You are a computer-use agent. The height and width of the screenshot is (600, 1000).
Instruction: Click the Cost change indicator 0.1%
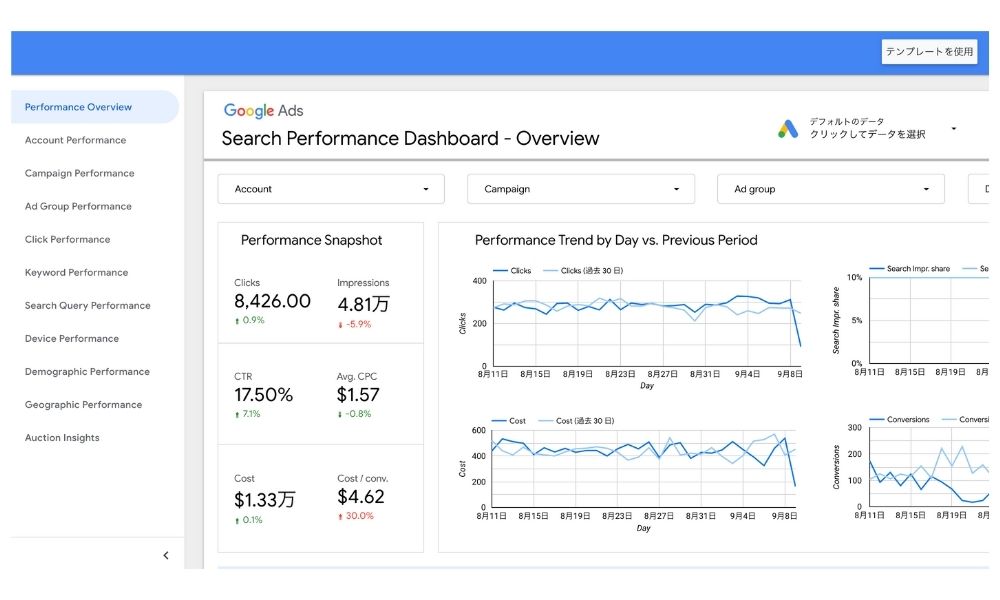pyautogui.click(x=249, y=520)
